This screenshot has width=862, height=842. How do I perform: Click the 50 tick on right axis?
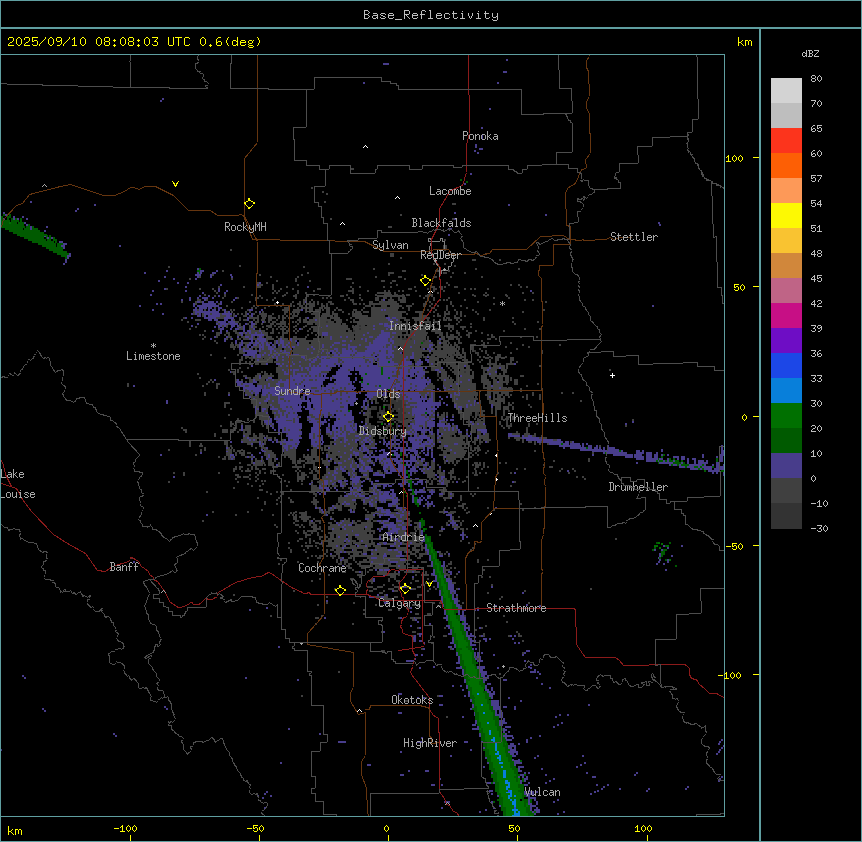(x=739, y=287)
